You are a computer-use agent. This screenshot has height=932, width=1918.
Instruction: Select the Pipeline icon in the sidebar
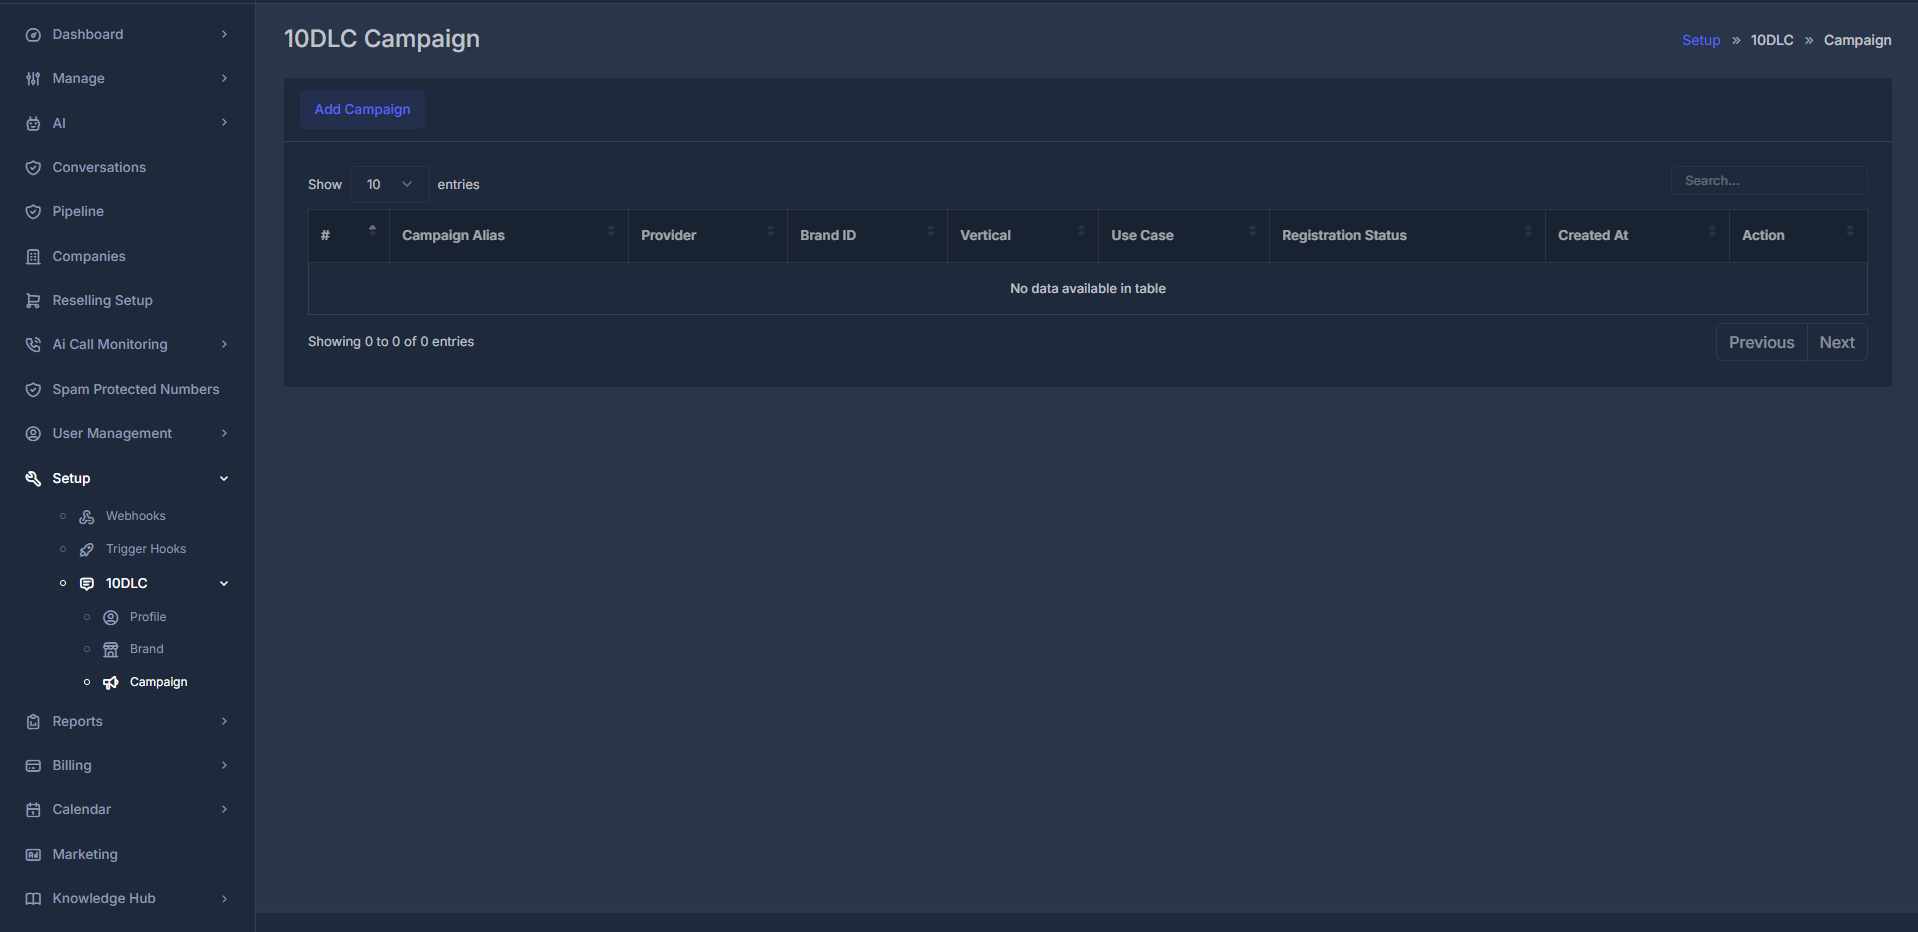(33, 211)
